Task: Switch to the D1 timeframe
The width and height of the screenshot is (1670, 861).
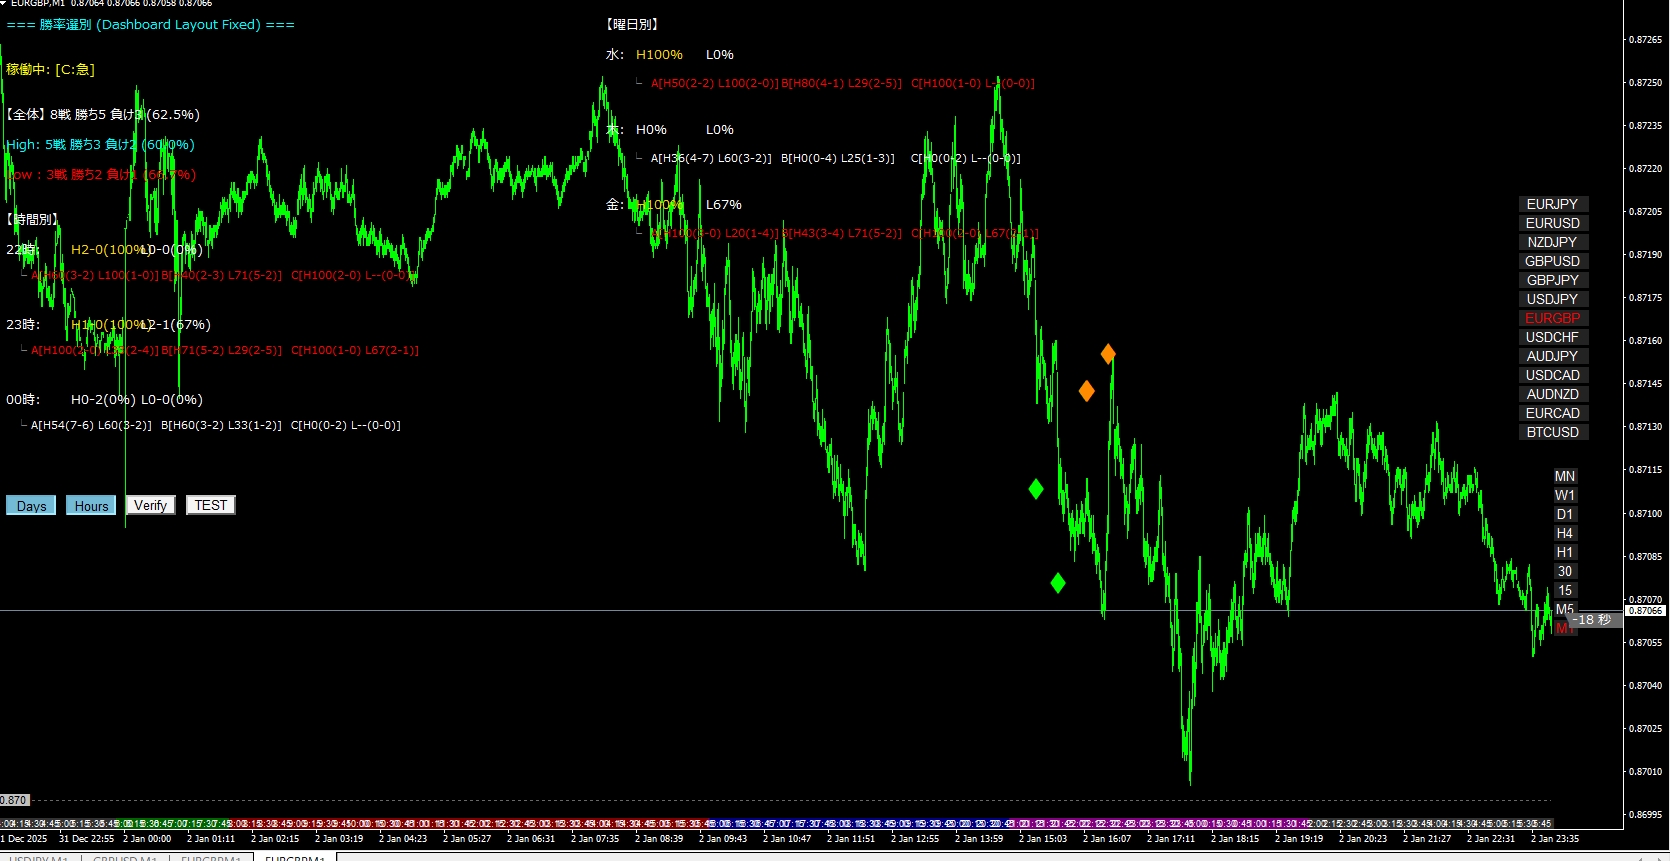Action: pos(1565,514)
